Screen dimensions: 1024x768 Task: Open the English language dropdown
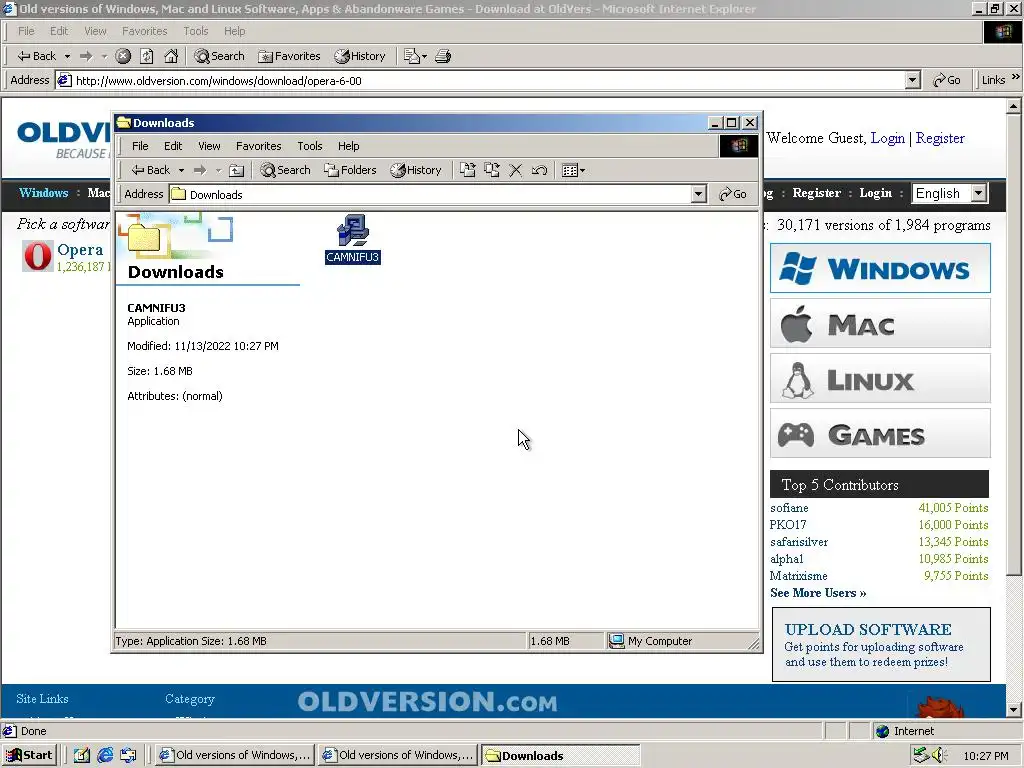(x=950, y=193)
